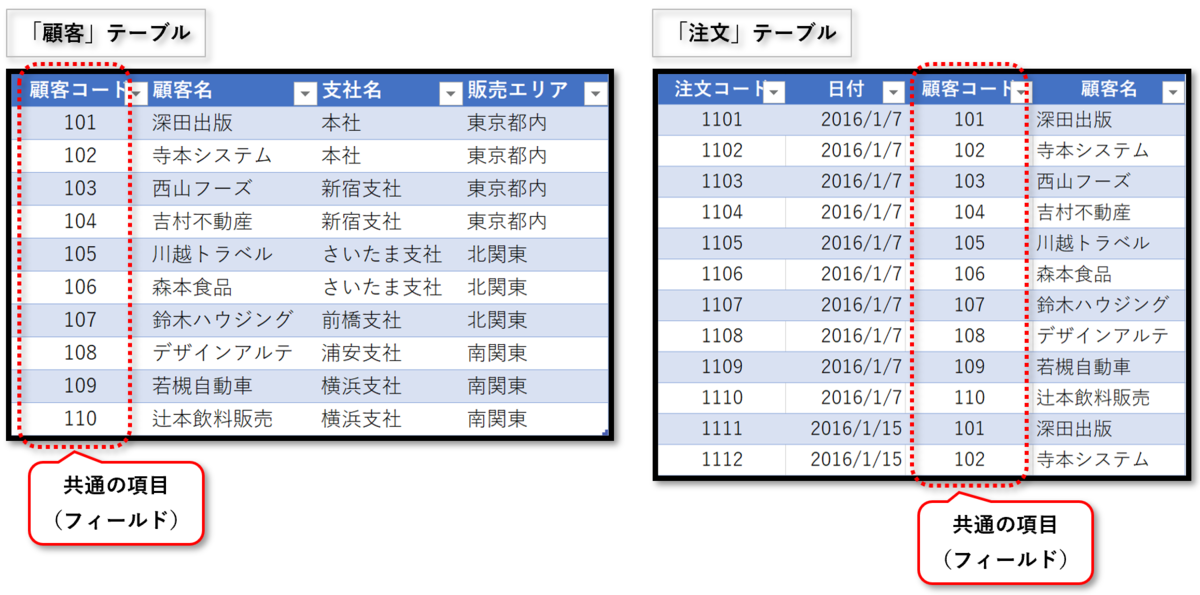
Task: Click 鈴木ハウジング in the 注文 table
Action: 1101,305
